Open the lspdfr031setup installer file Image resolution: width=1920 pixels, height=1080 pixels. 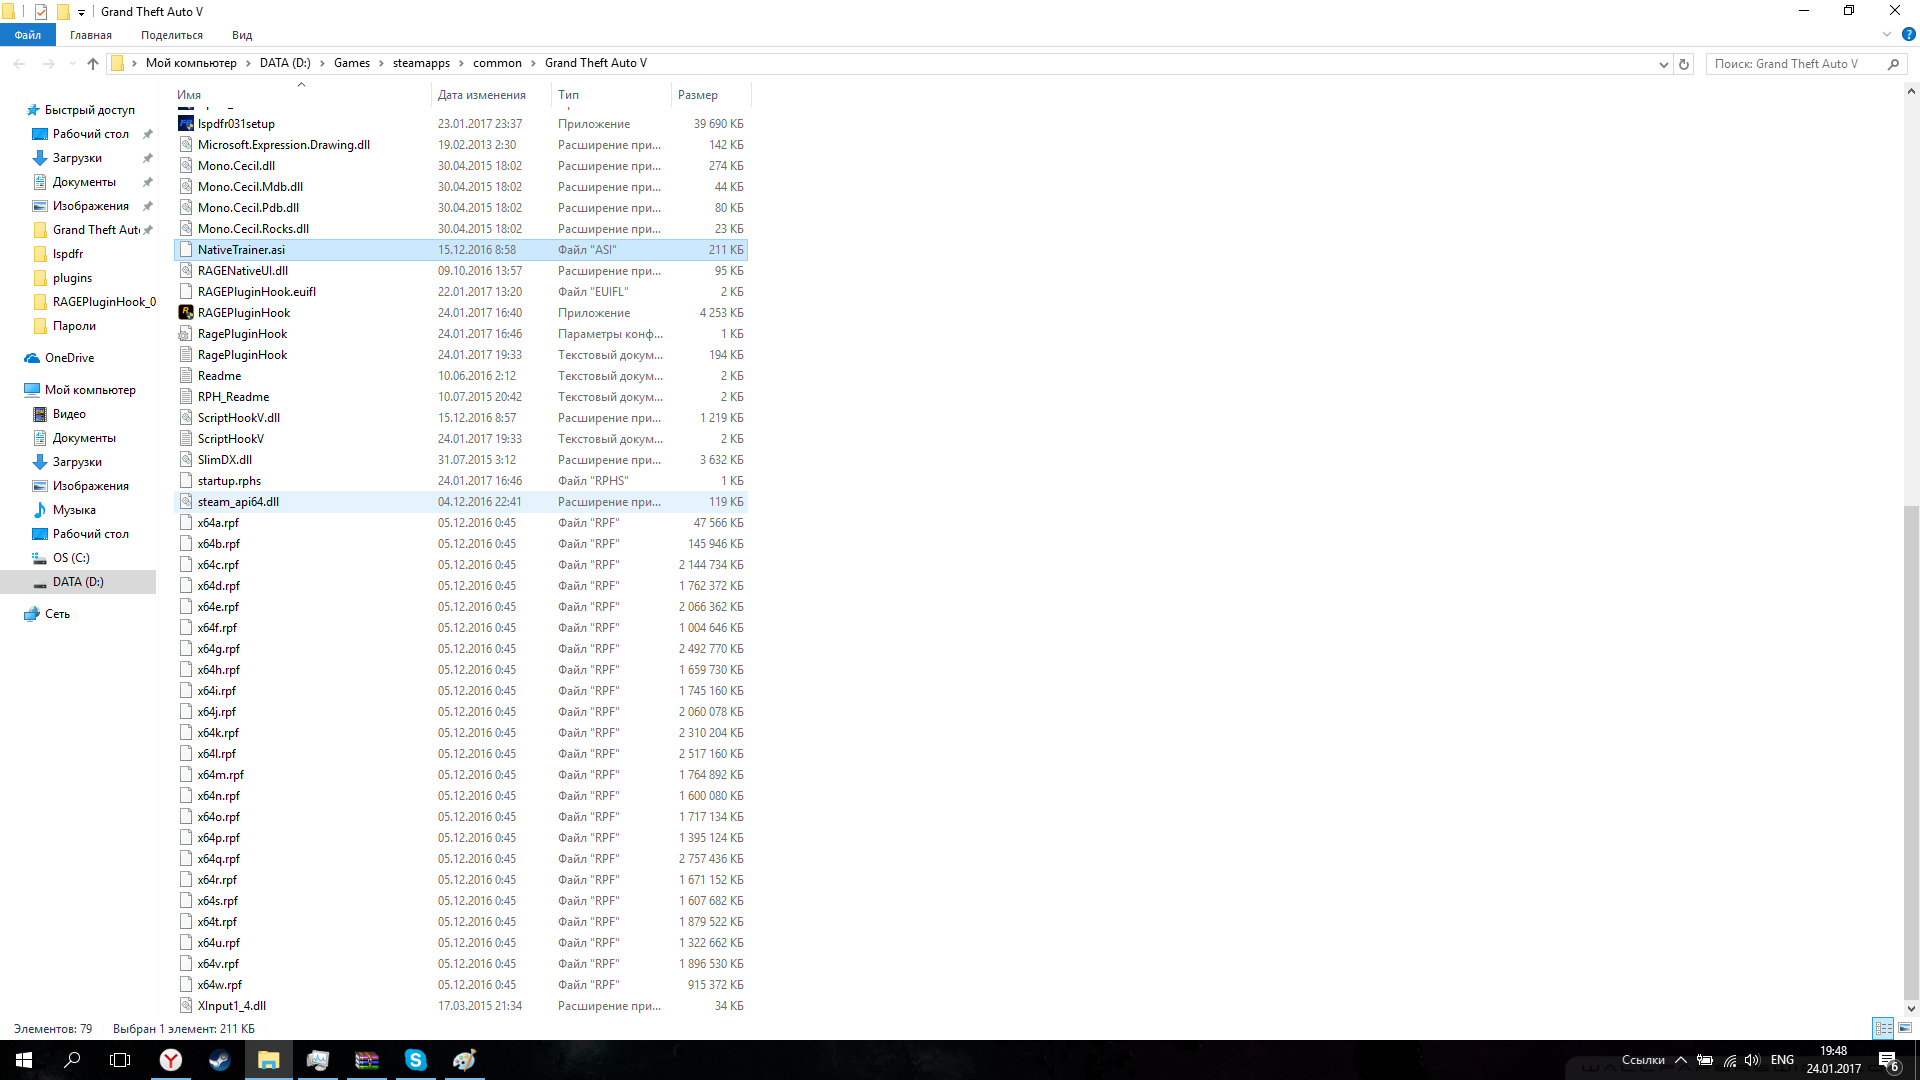[x=236, y=124]
